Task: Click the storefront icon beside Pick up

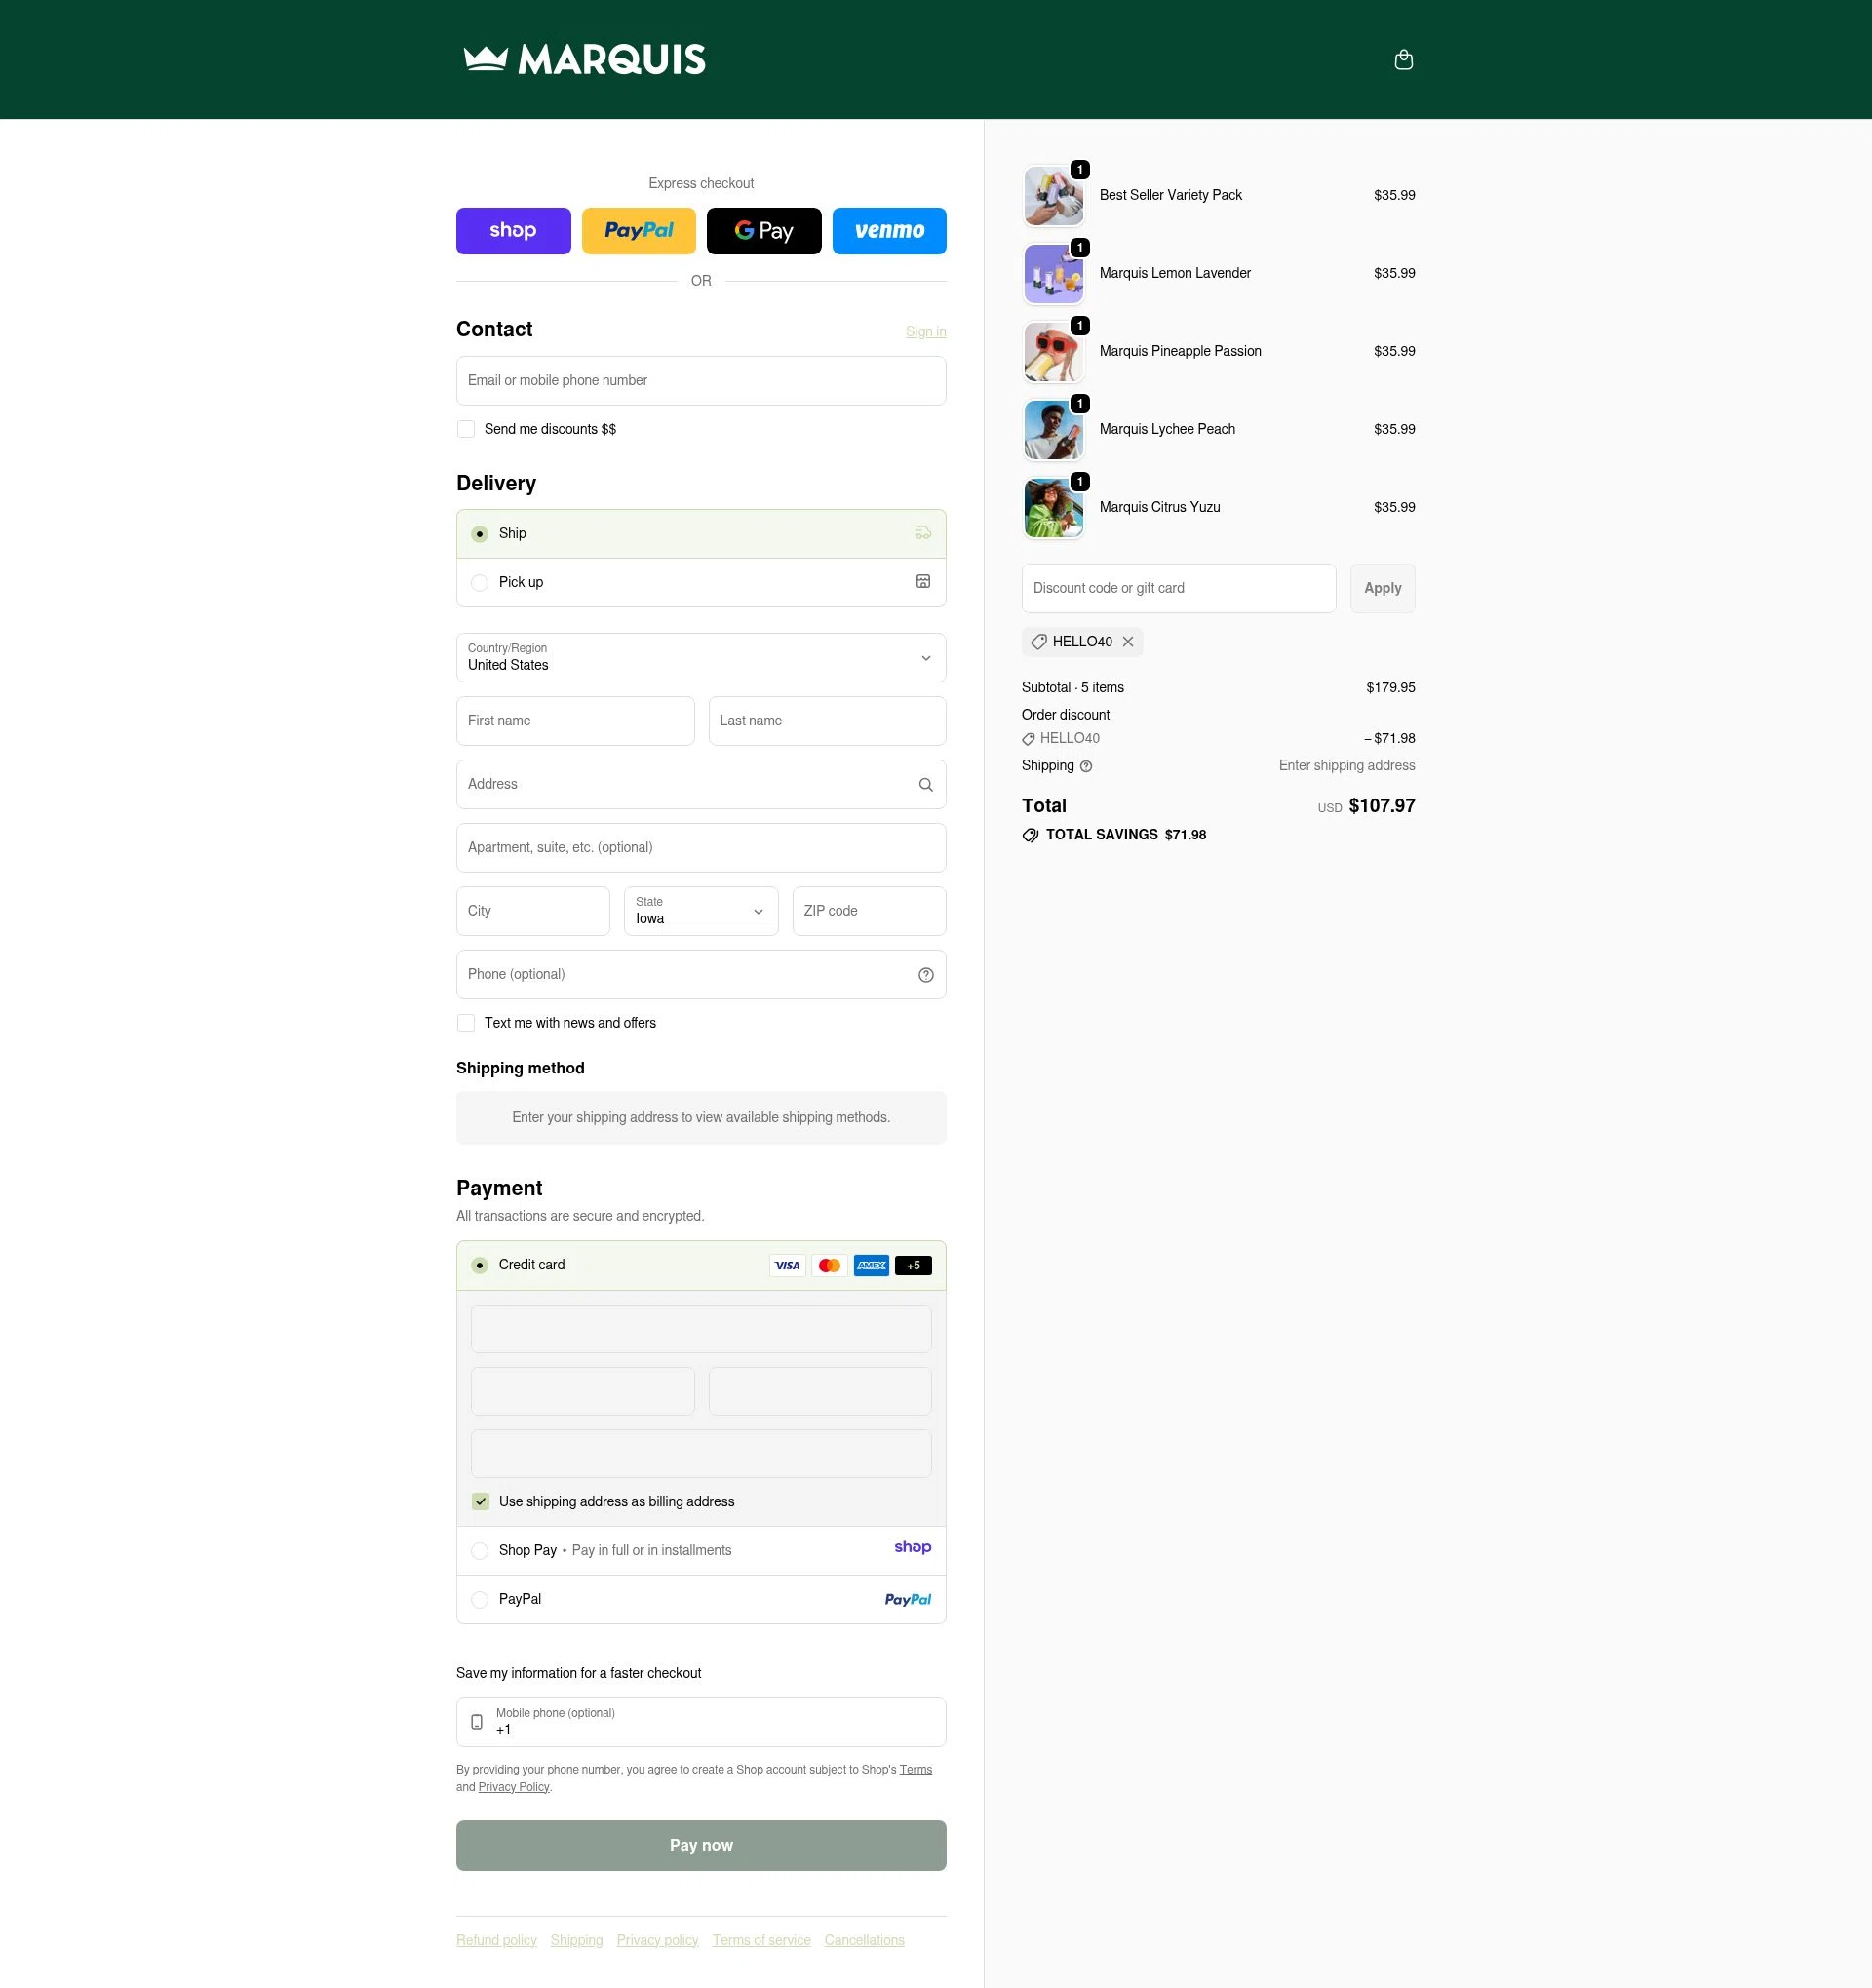Action: [922, 581]
